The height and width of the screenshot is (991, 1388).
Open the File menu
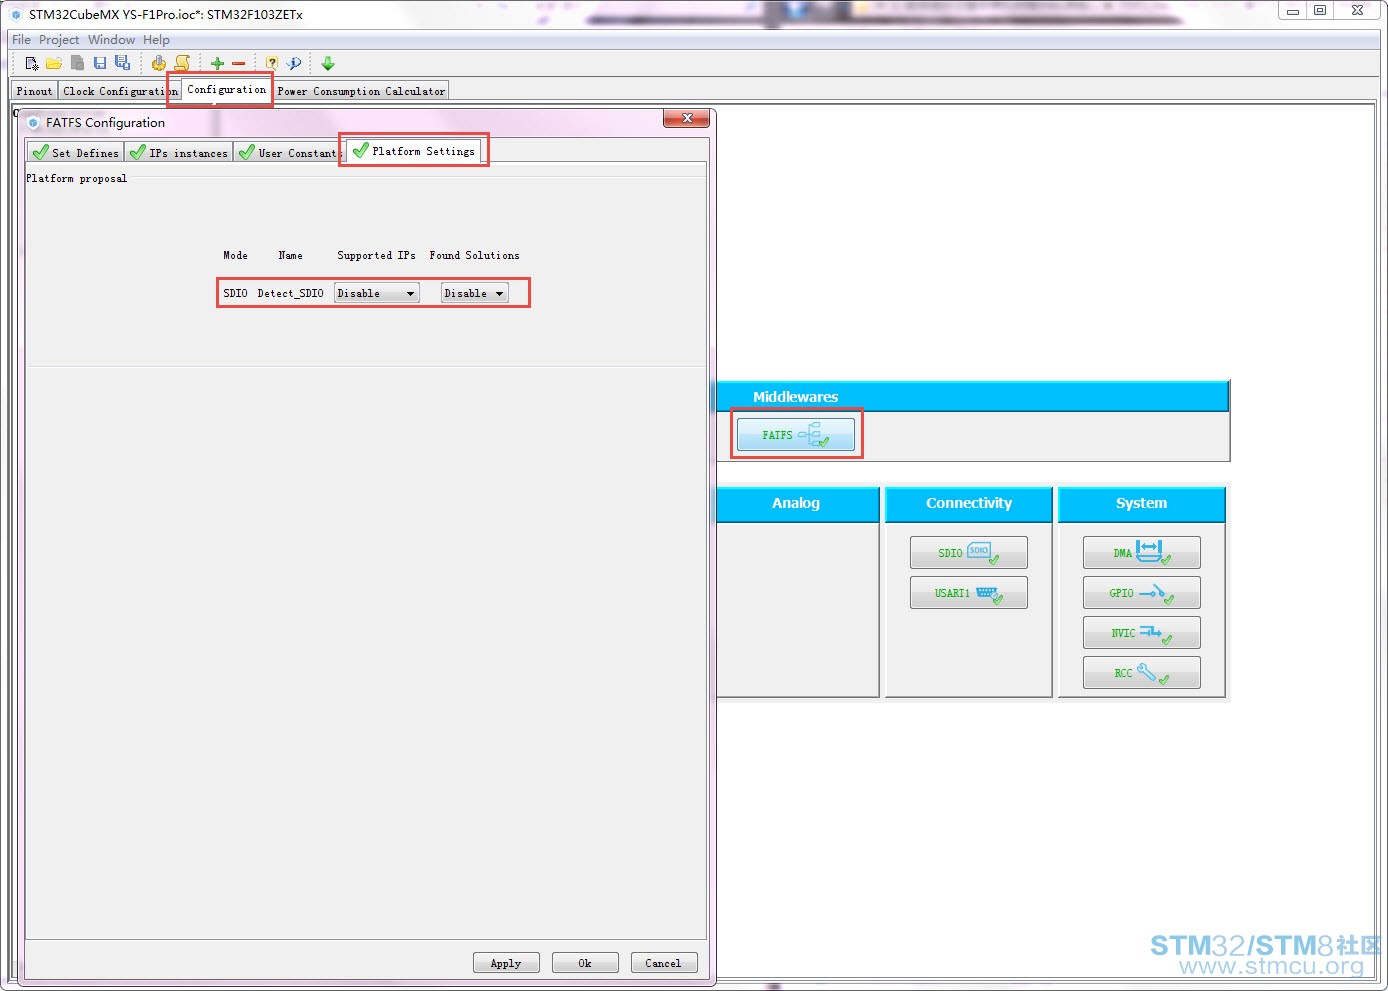pyautogui.click(x=21, y=40)
